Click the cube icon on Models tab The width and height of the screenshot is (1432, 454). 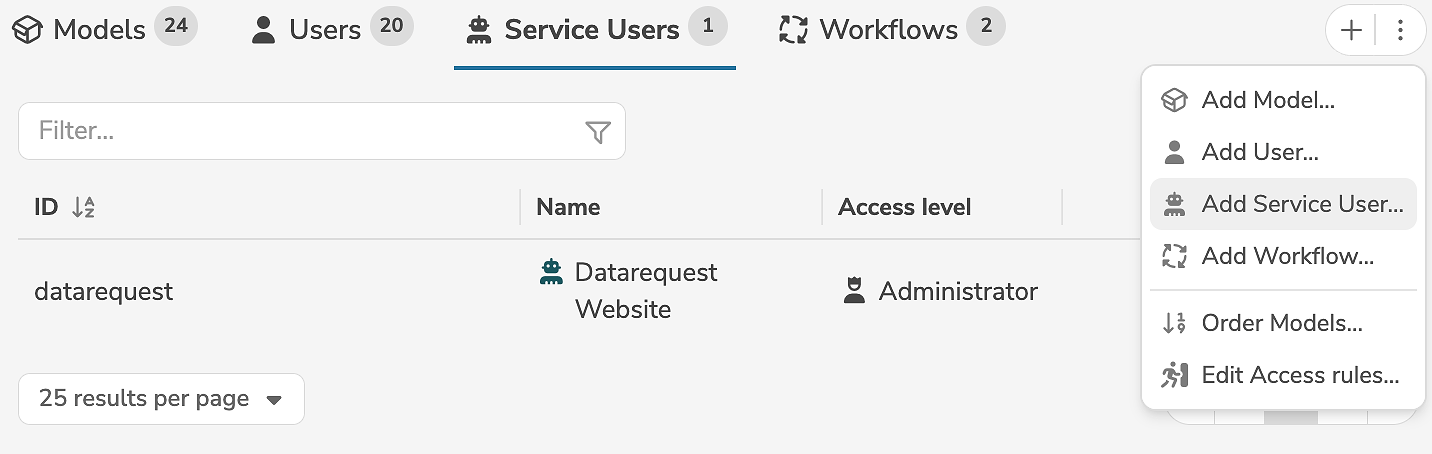click(27, 30)
